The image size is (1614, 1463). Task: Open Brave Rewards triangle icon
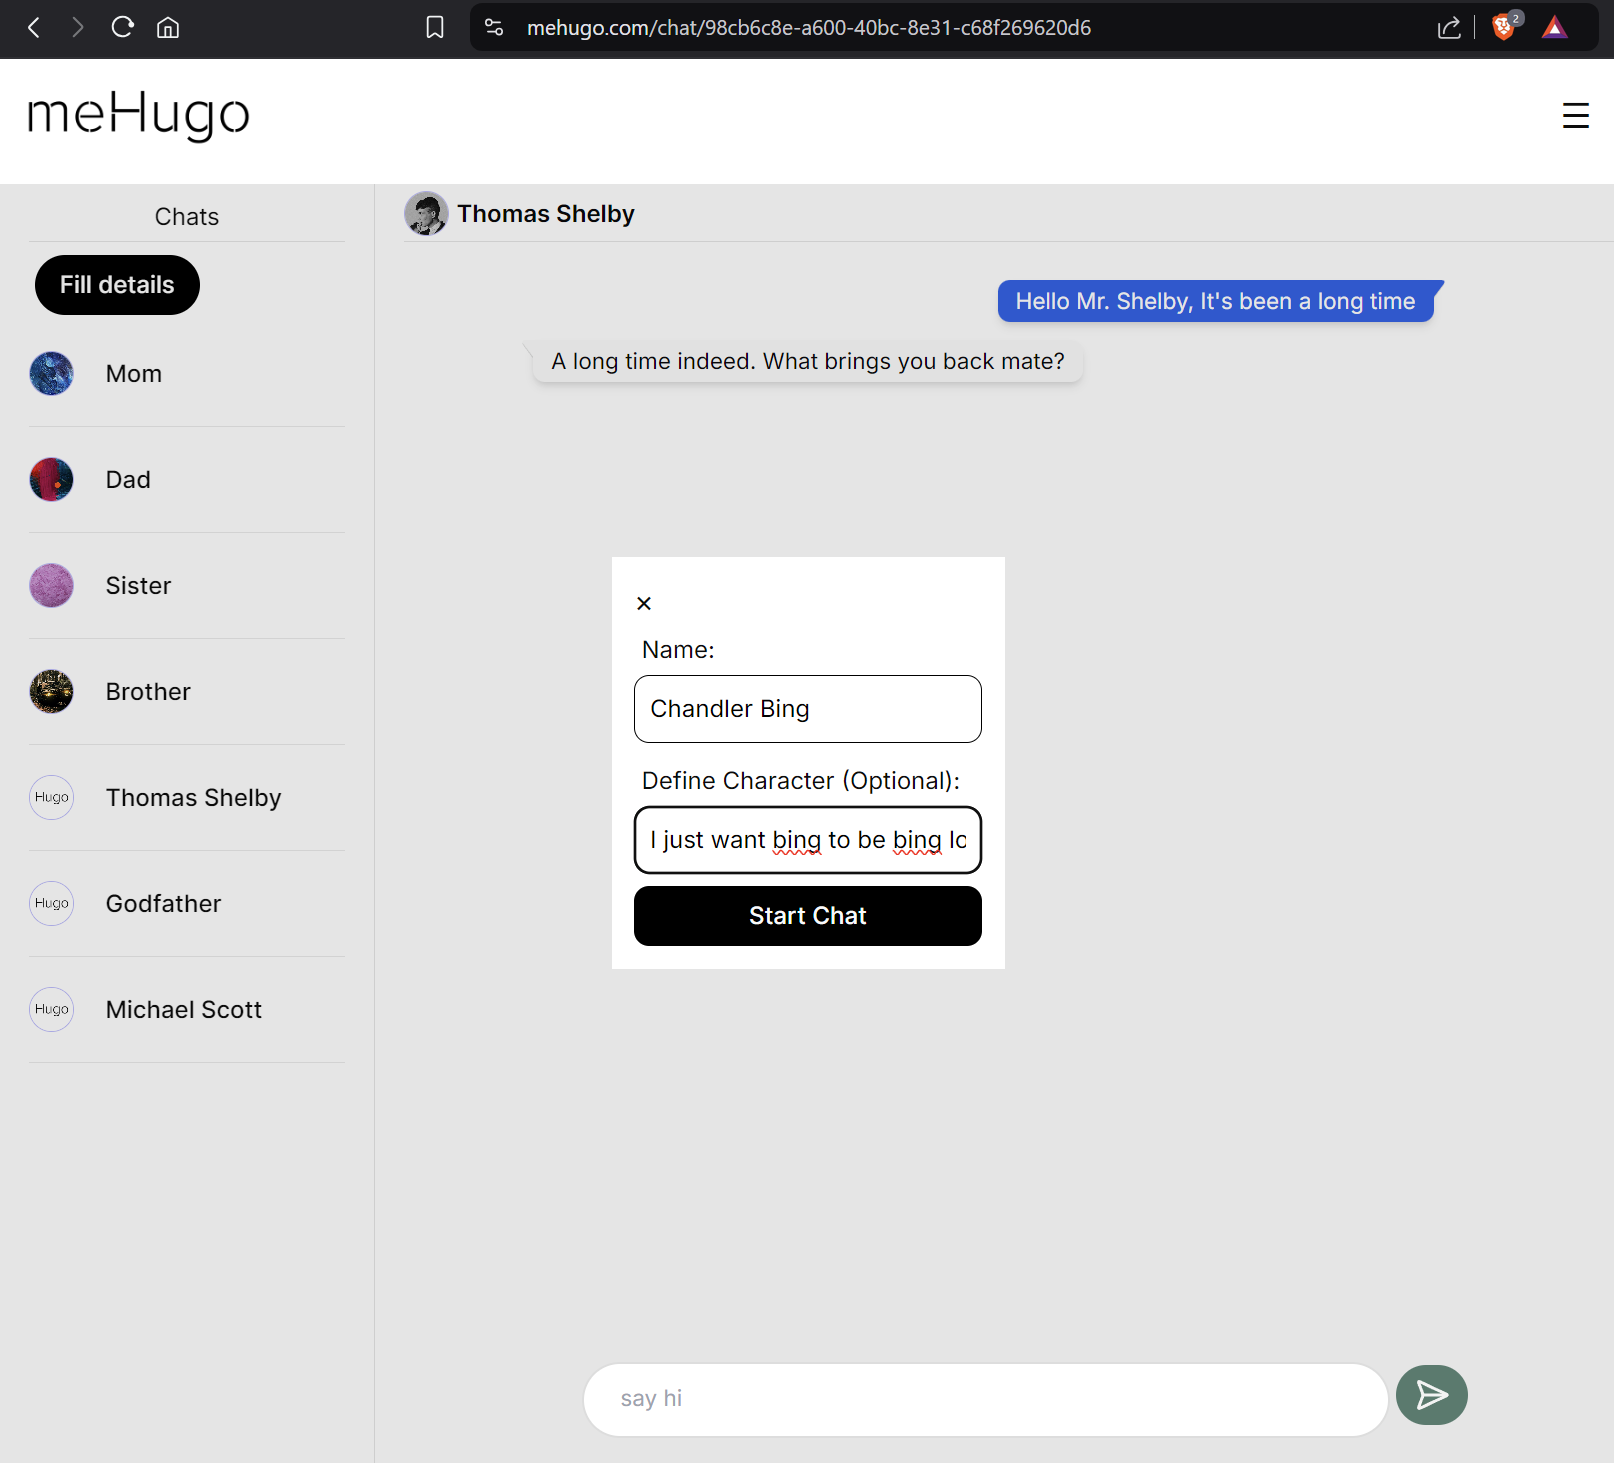(x=1554, y=28)
